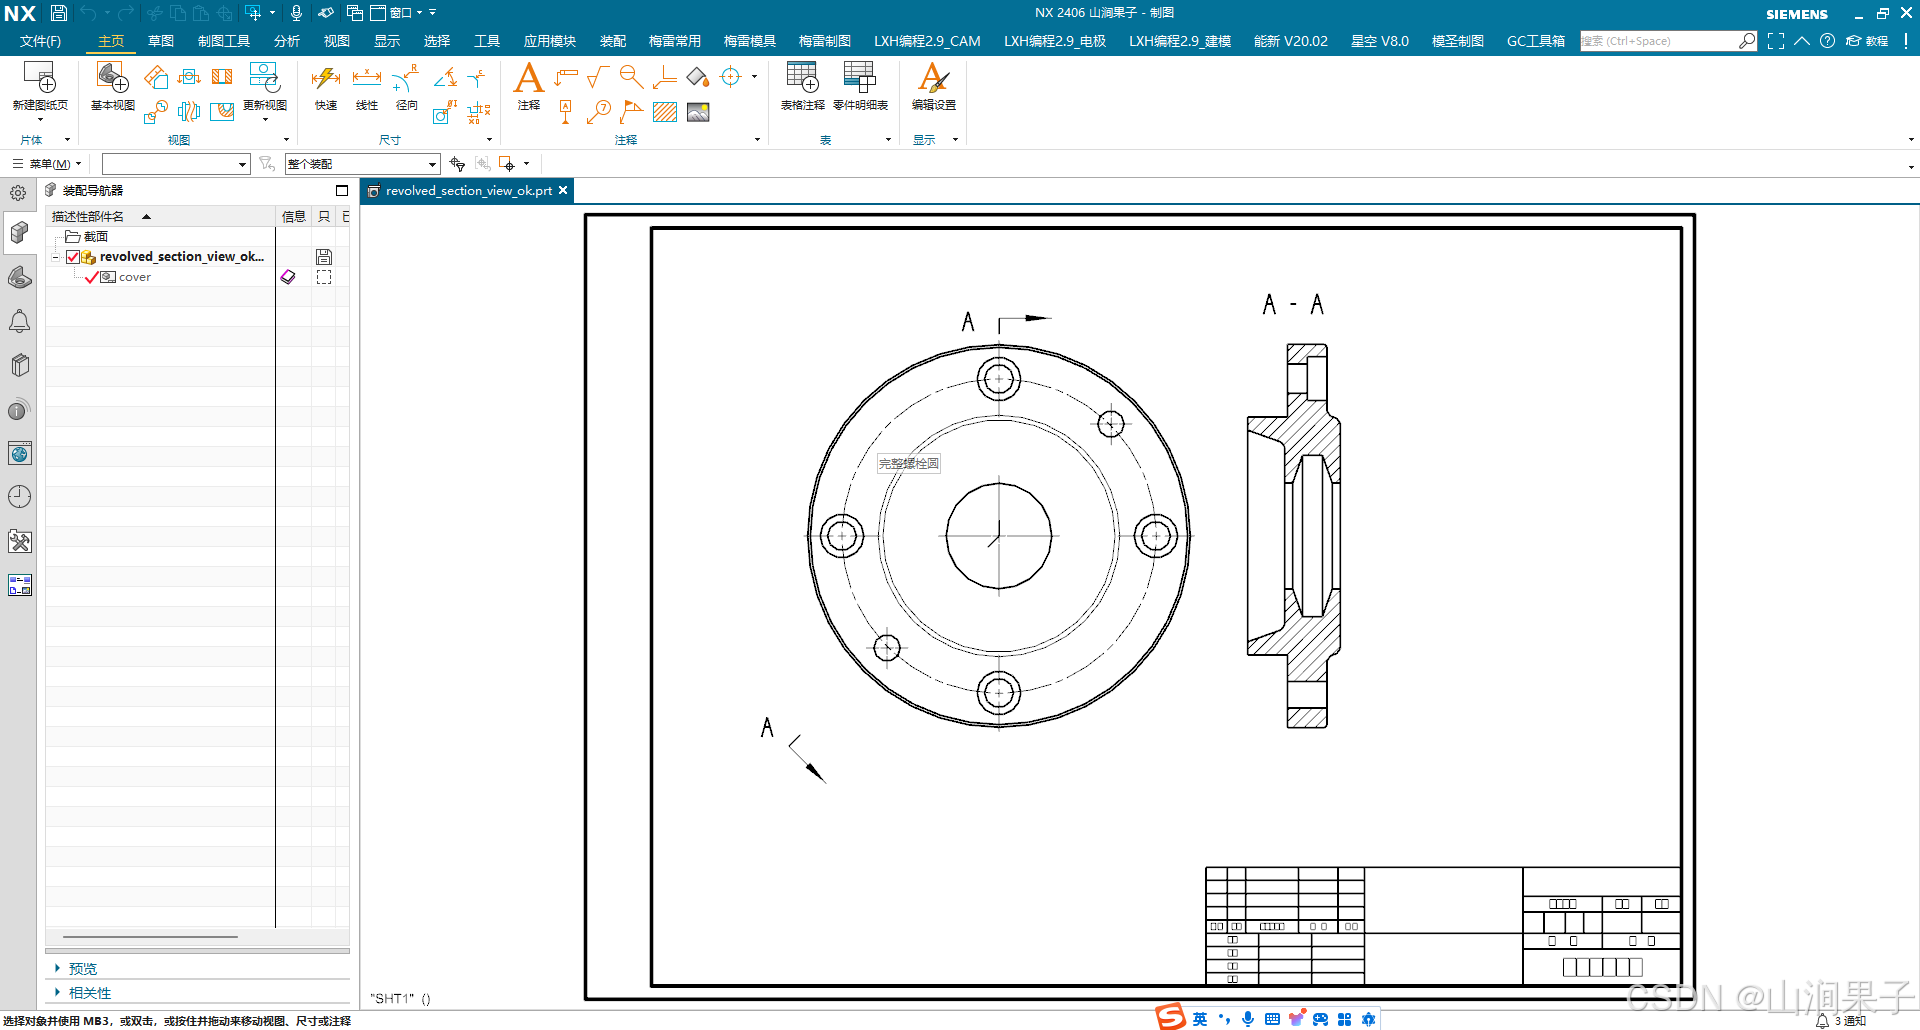Click the detail view icon in 视图 group

pos(155,112)
